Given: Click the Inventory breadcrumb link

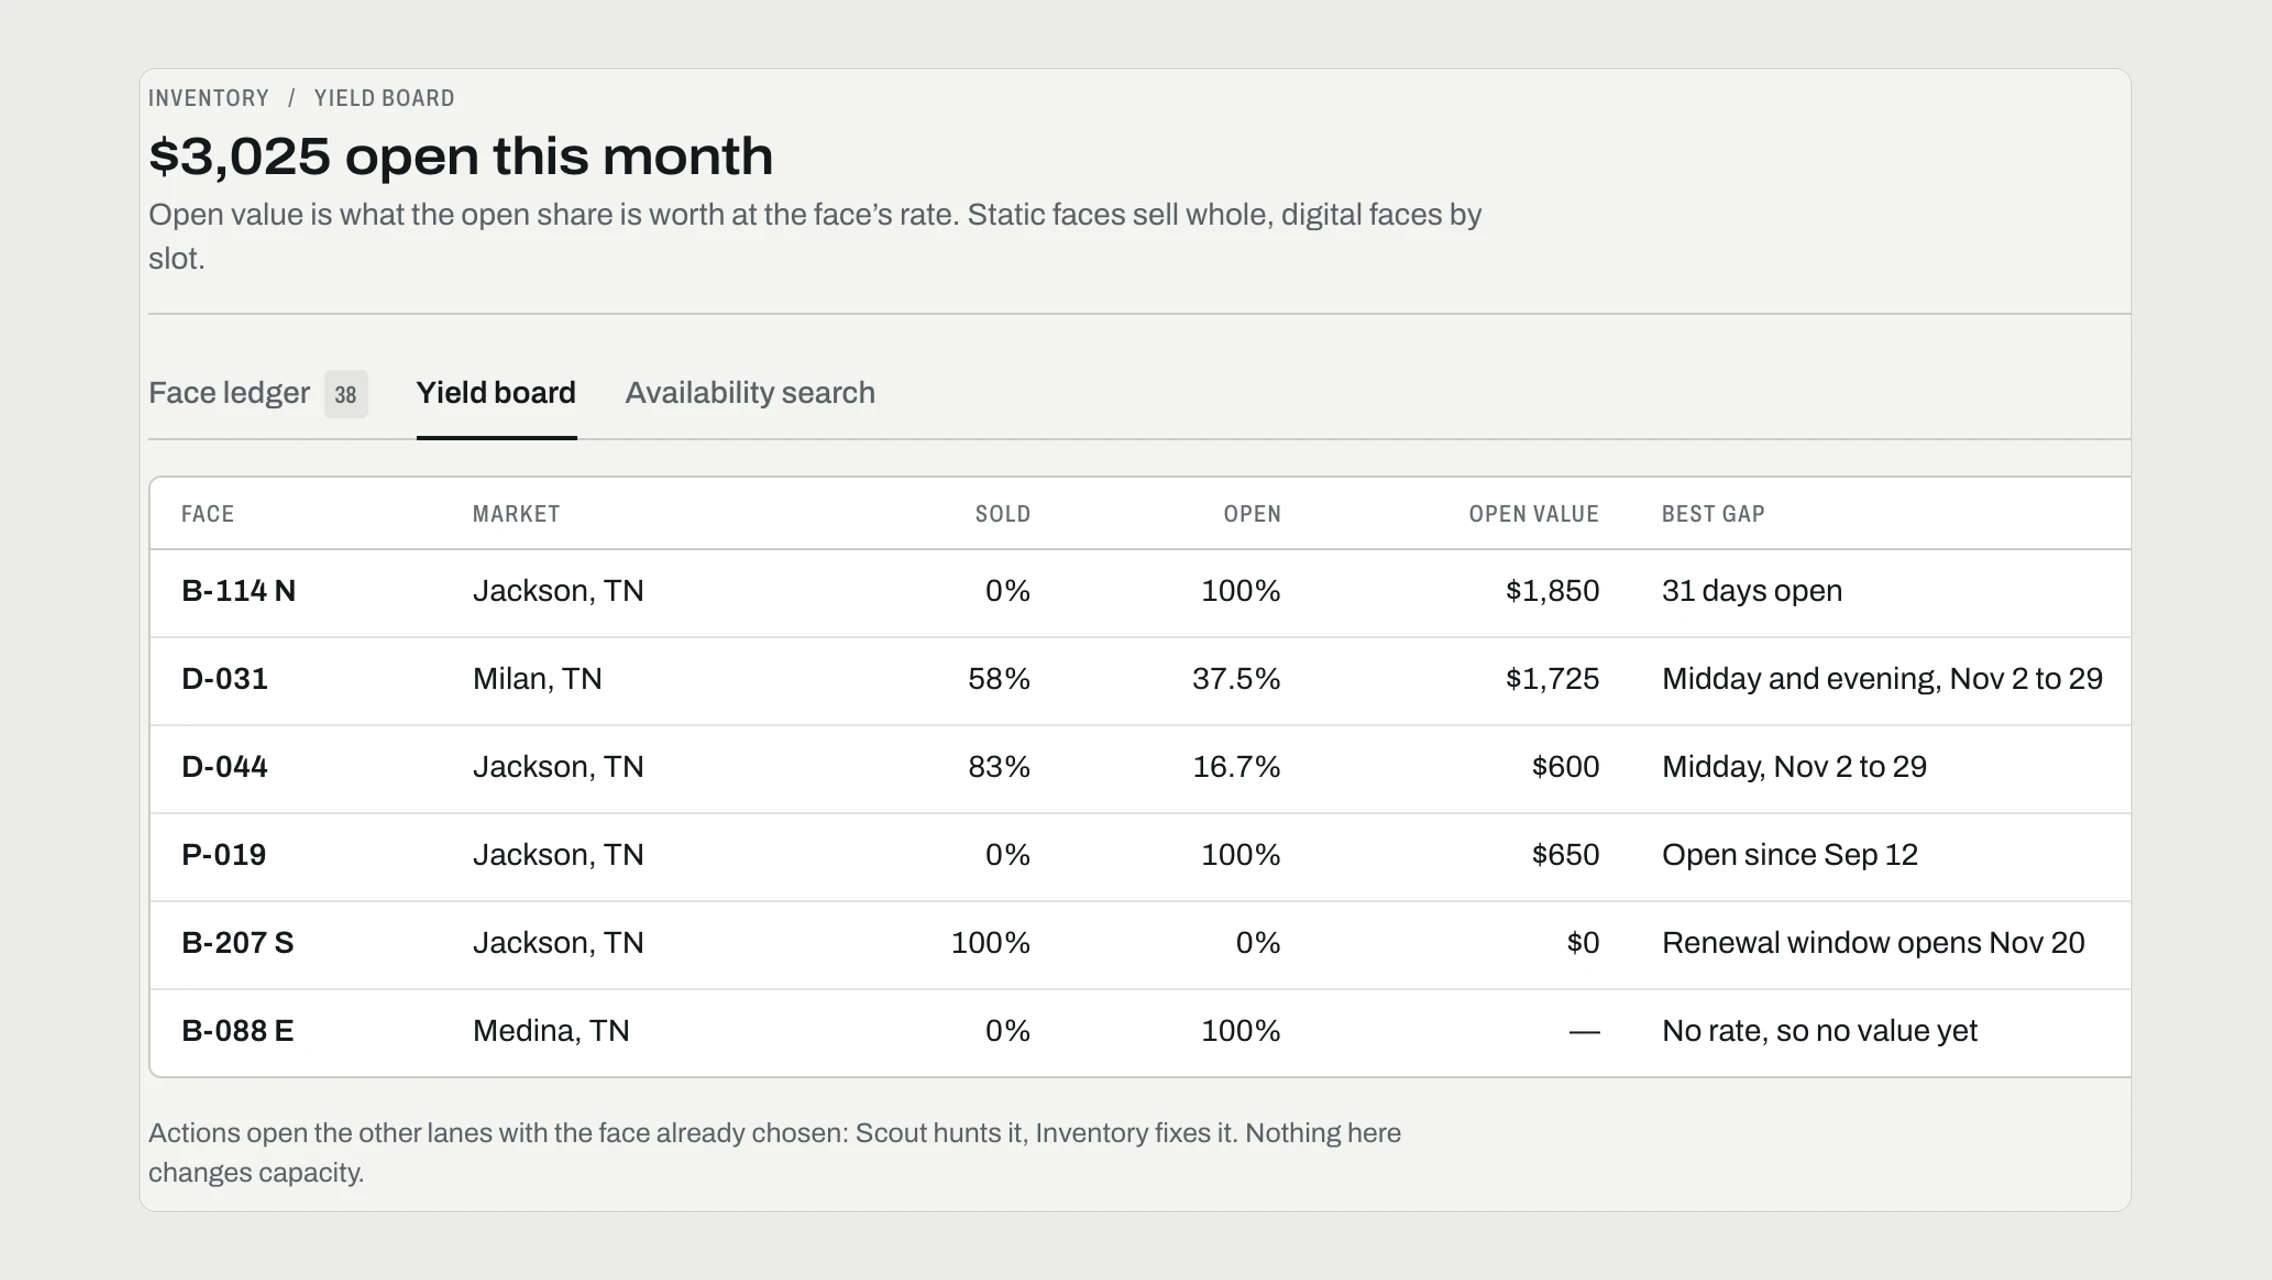Looking at the screenshot, I should pos(209,98).
